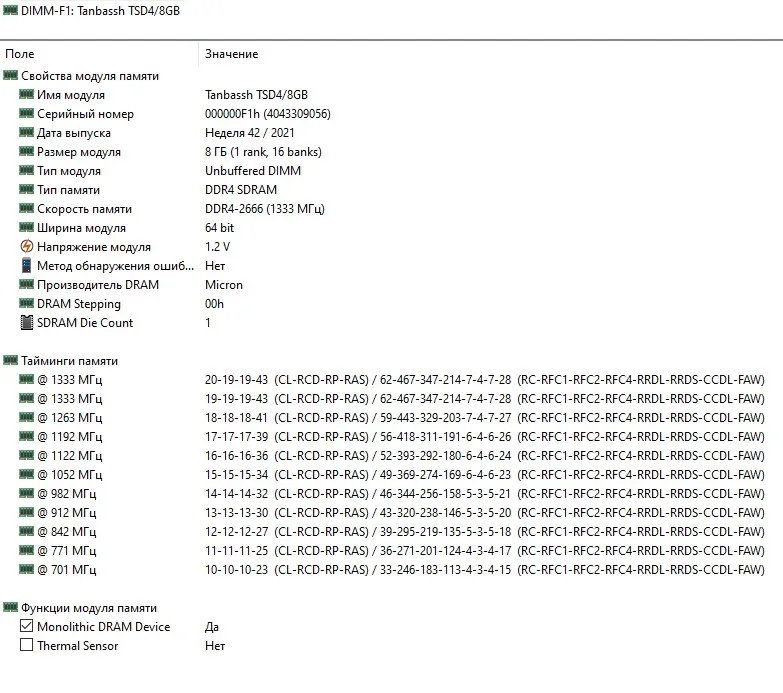Click the icon beside Производитель DRAM

point(26,284)
